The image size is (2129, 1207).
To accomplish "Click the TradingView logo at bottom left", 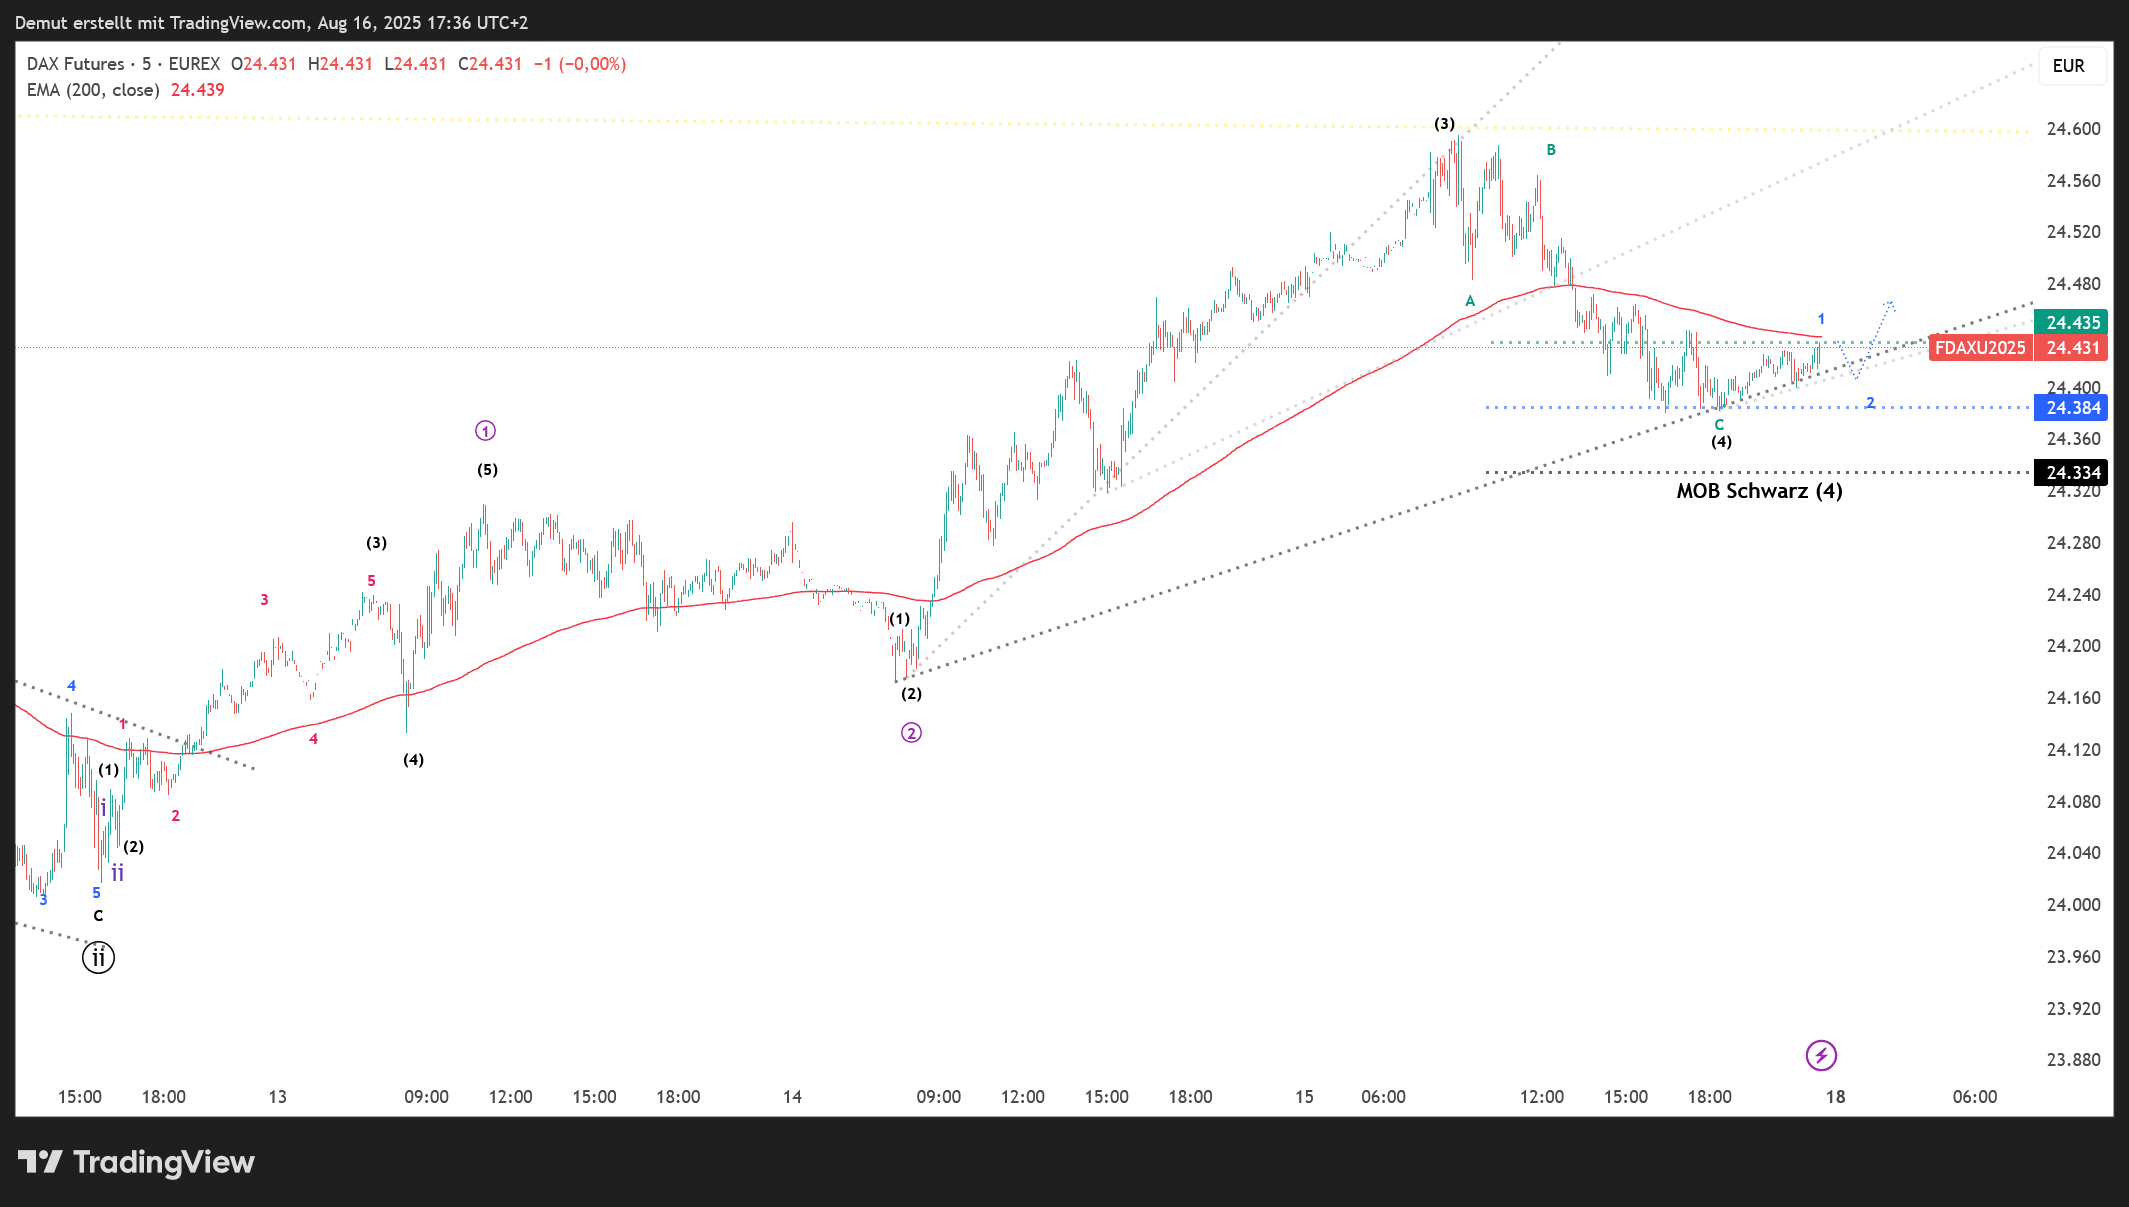I will [136, 1162].
